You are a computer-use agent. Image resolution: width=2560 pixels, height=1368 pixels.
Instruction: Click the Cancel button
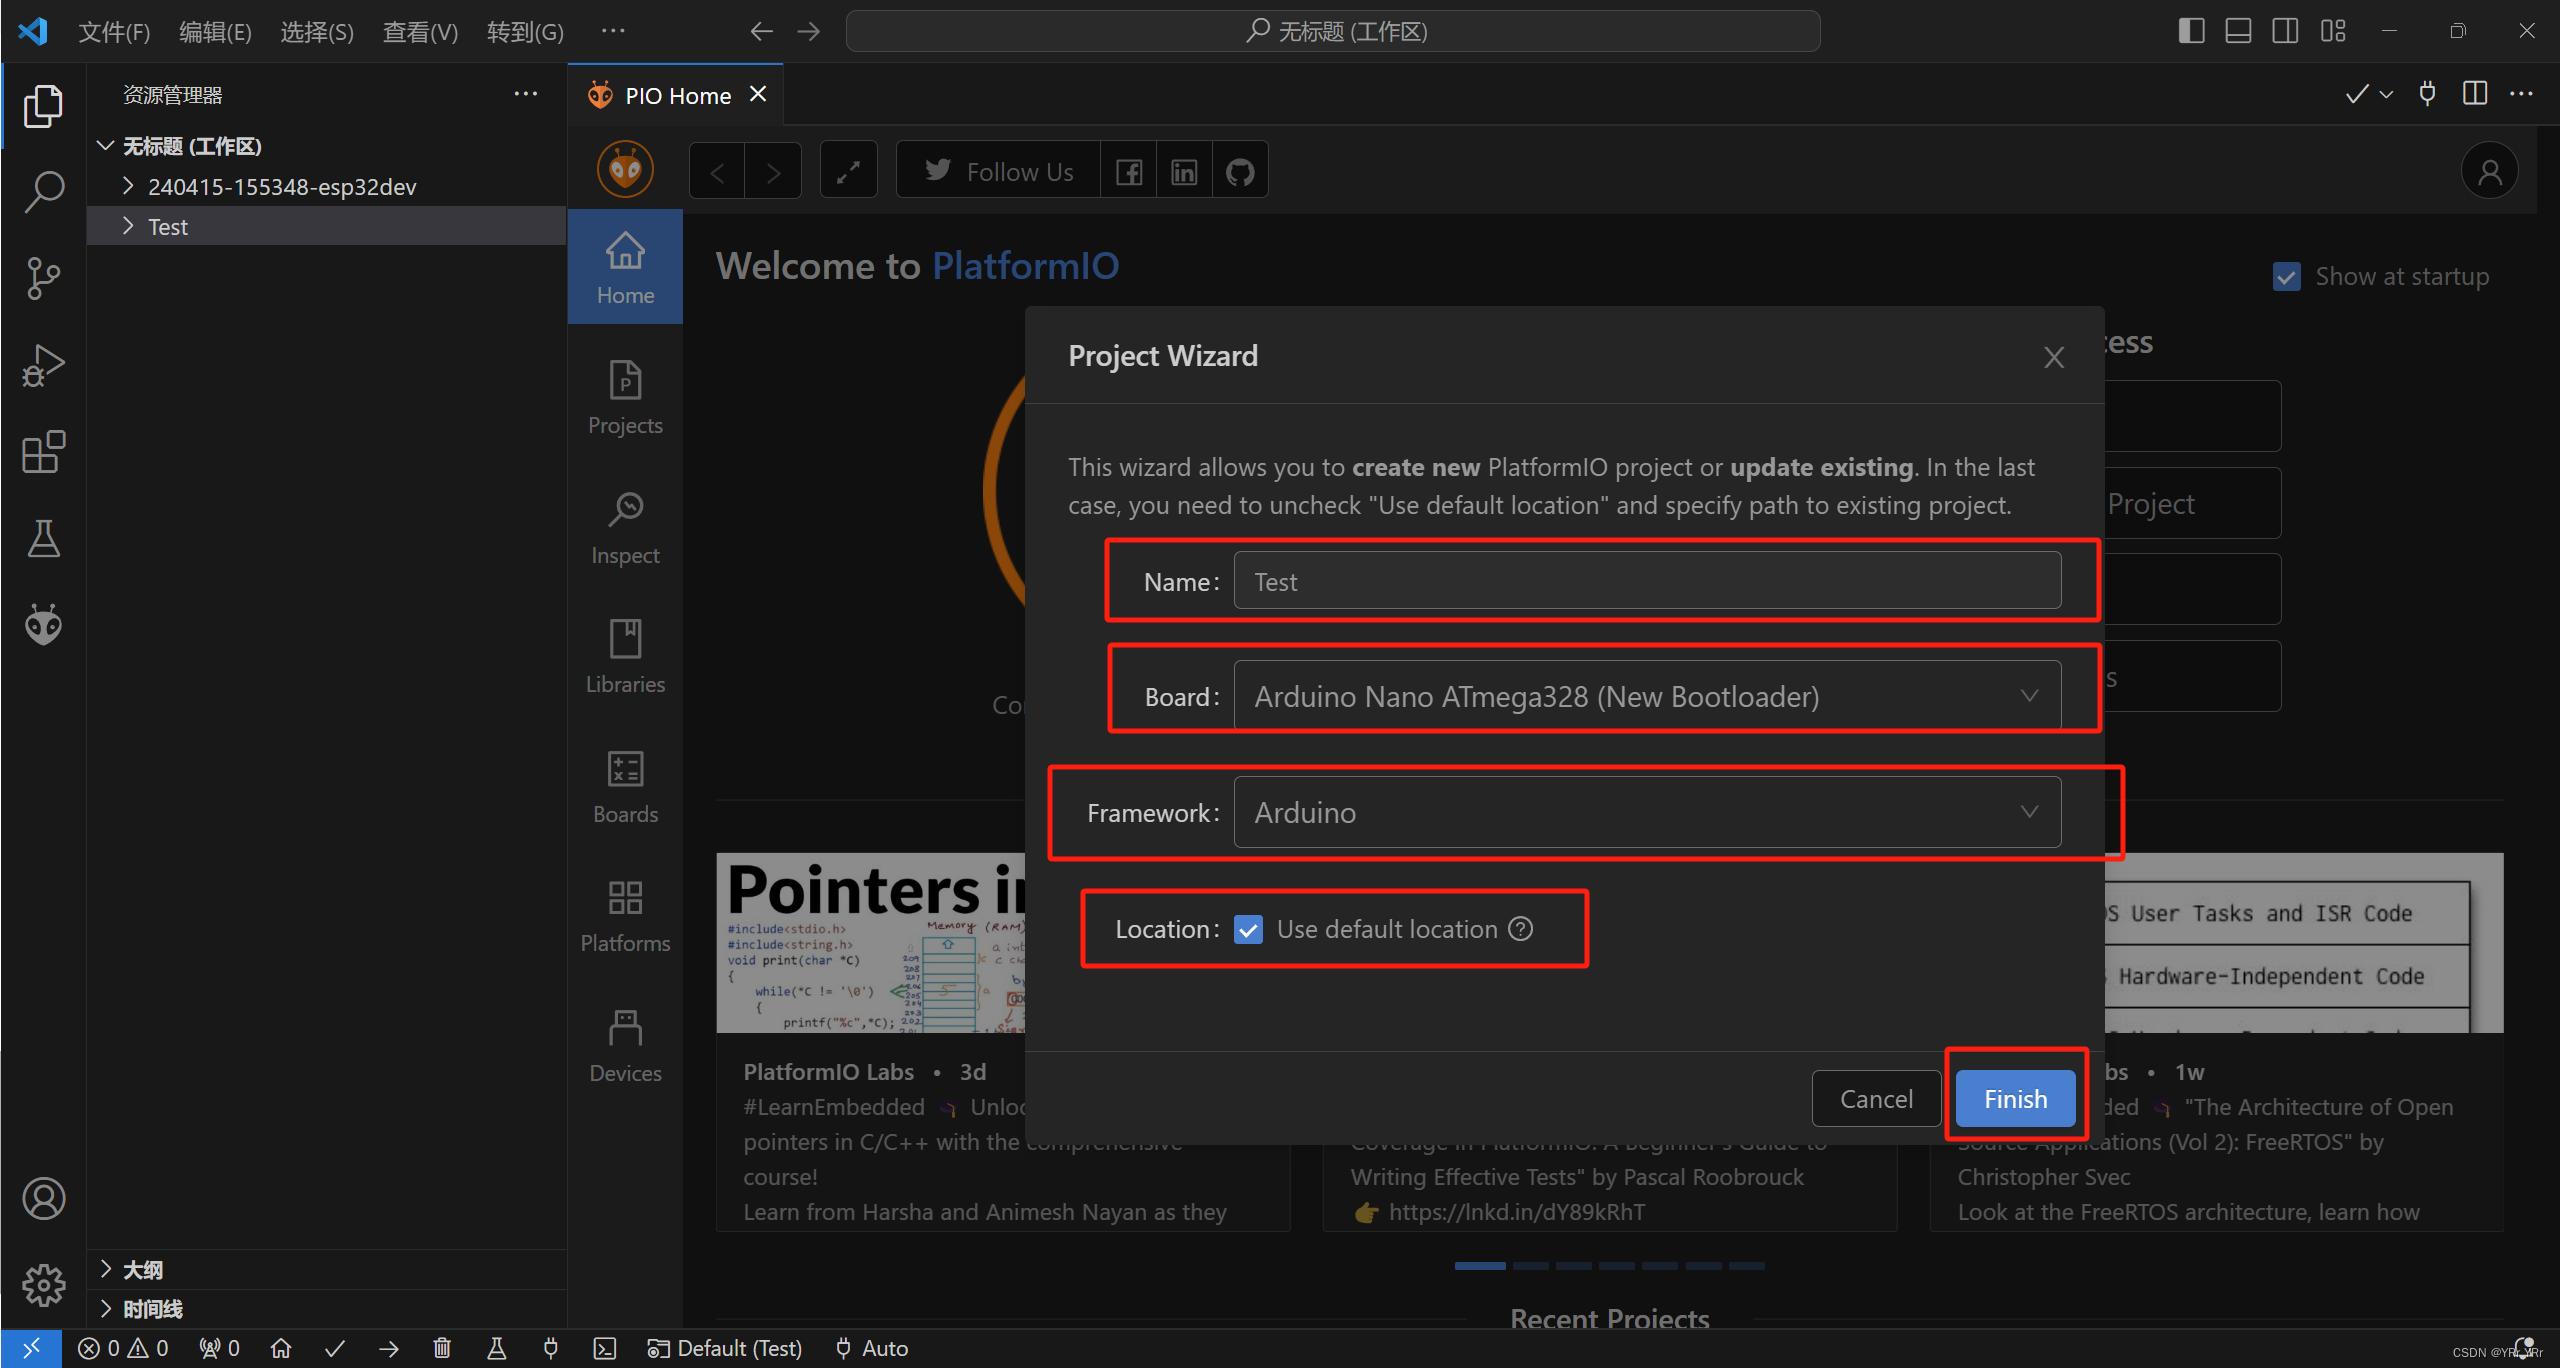[x=1875, y=1098]
